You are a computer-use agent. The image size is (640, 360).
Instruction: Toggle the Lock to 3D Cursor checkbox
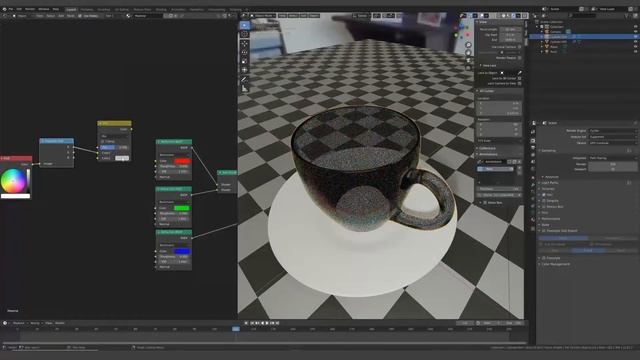pos(519,78)
